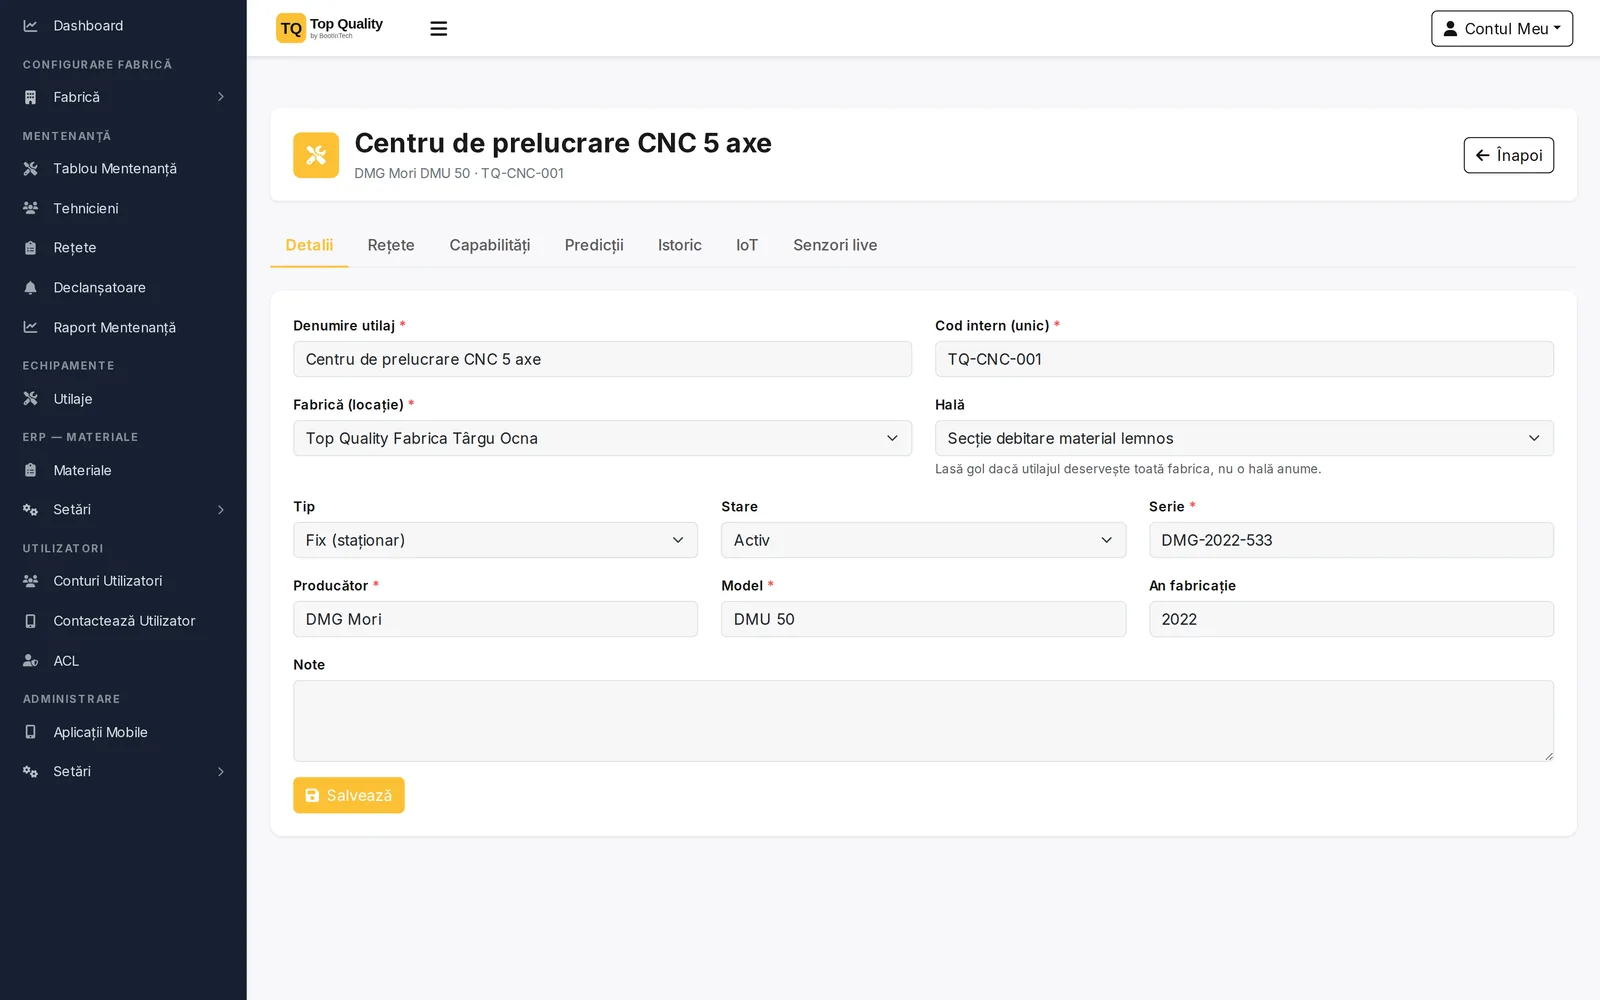
Task: Click the TQ Top Quality logo
Action: coord(330,28)
